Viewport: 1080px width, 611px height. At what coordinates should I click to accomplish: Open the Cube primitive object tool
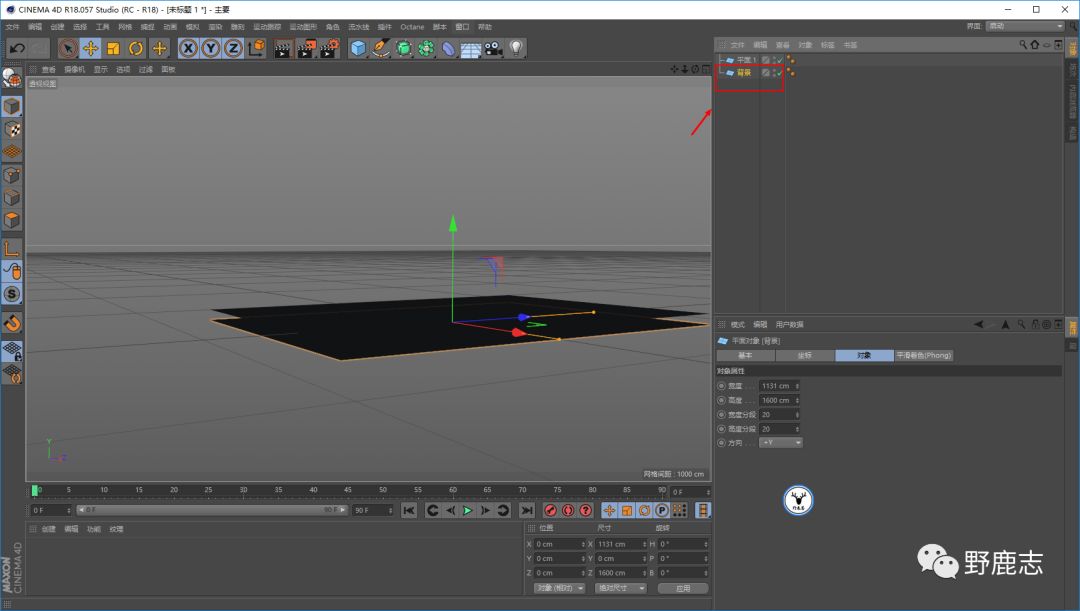tap(358, 48)
